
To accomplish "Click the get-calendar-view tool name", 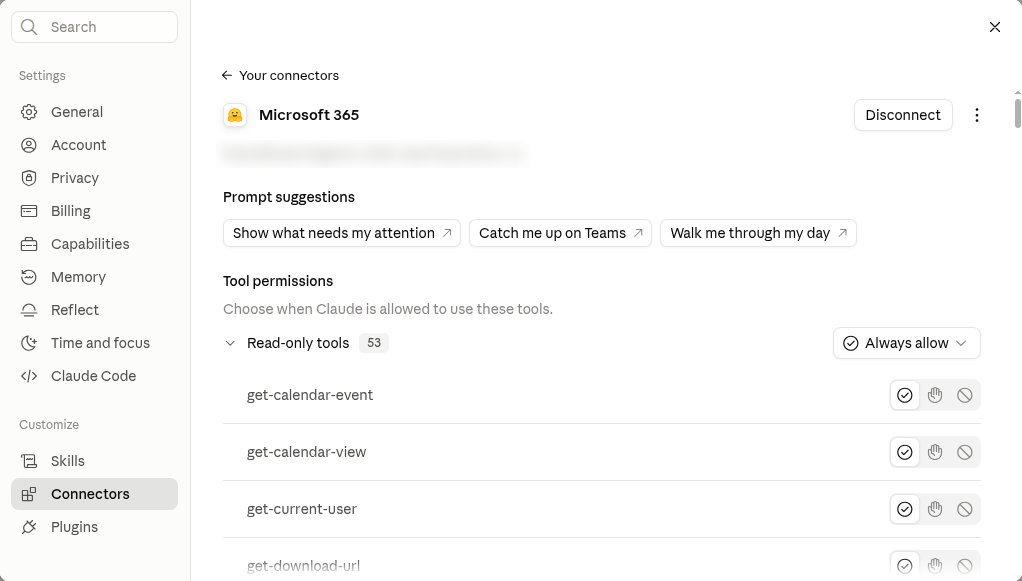I will [306, 453].
